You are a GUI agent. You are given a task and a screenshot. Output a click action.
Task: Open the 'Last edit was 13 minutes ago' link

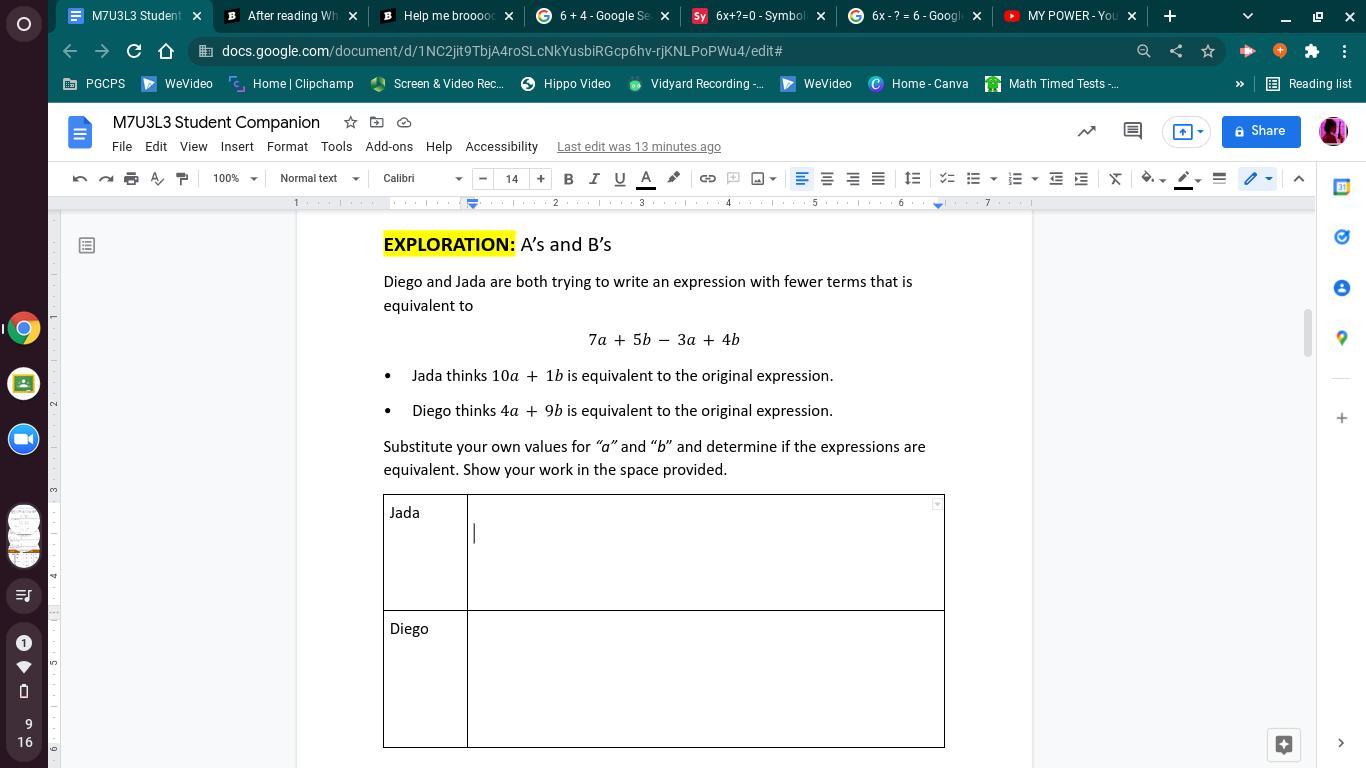point(638,147)
